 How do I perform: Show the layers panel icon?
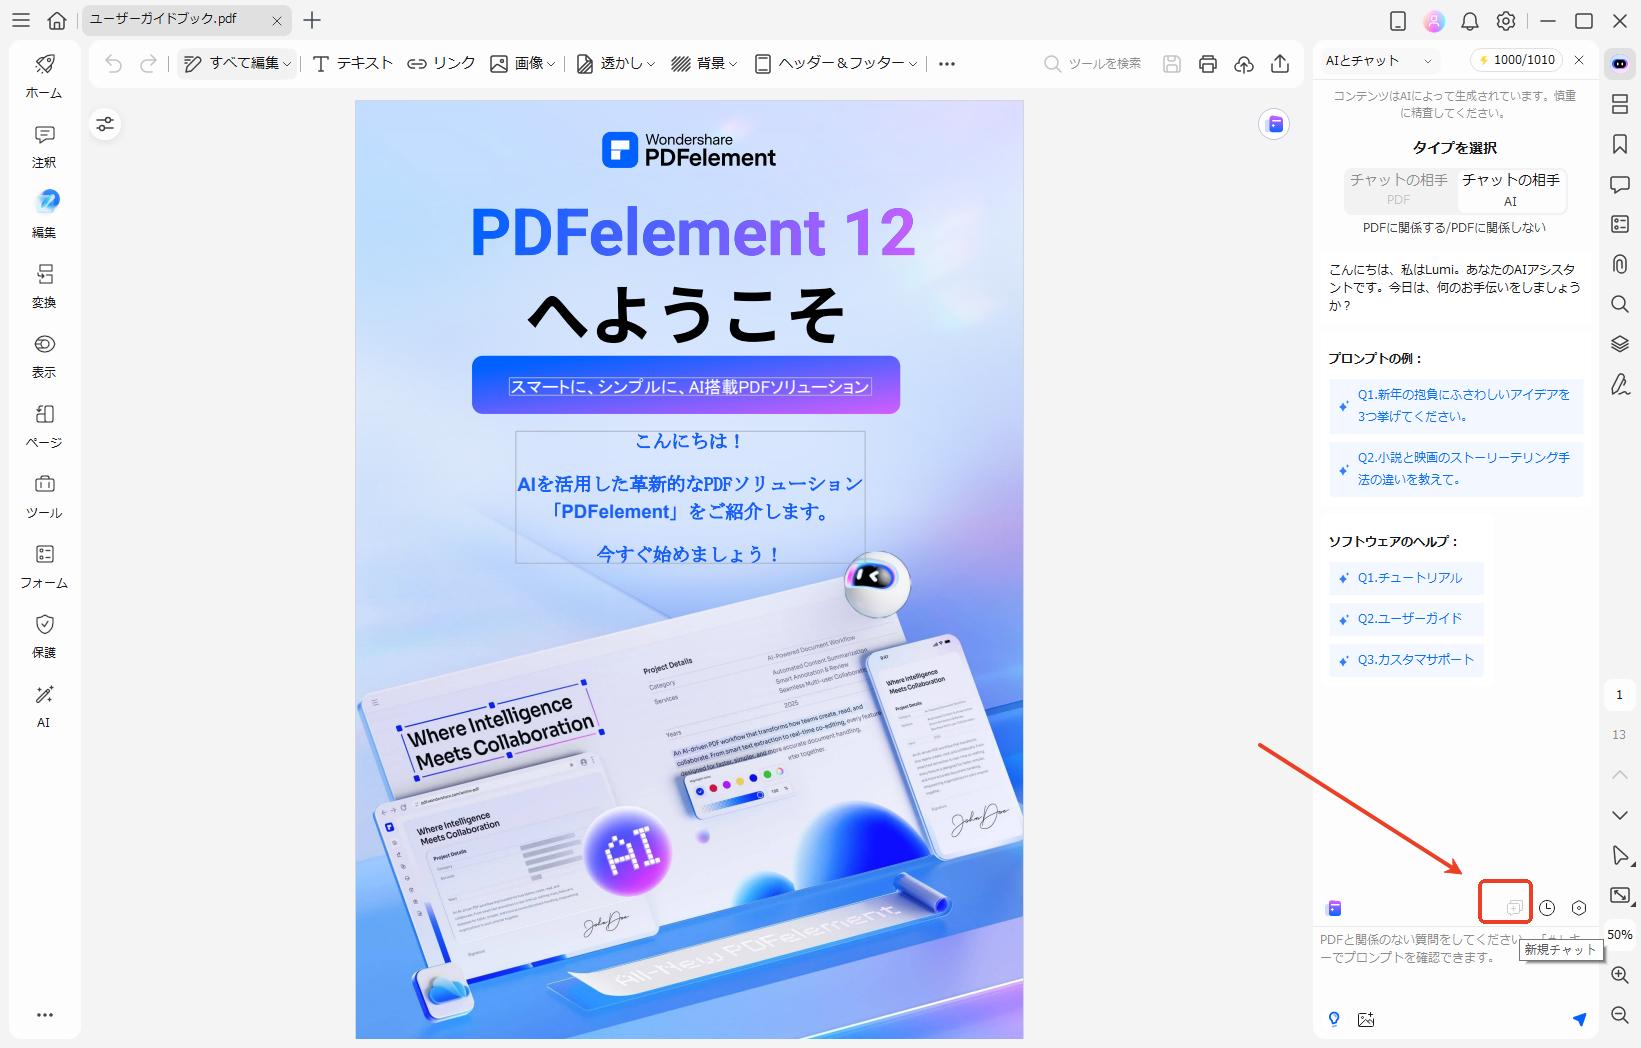tap(1620, 344)
